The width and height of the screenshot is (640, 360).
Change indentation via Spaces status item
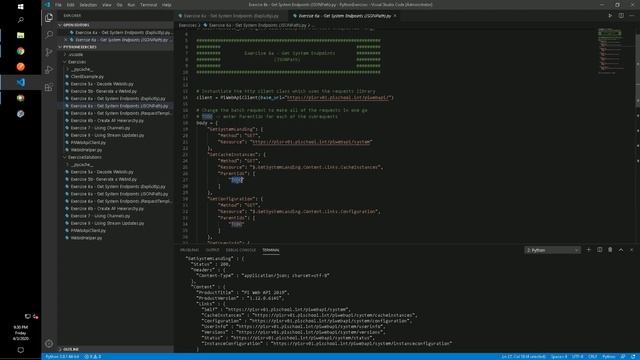[559, 357]
